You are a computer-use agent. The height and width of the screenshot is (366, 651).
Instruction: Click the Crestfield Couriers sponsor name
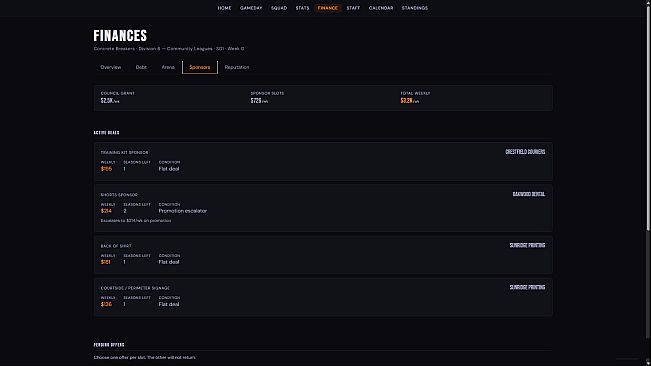click(x=525, y=152)
